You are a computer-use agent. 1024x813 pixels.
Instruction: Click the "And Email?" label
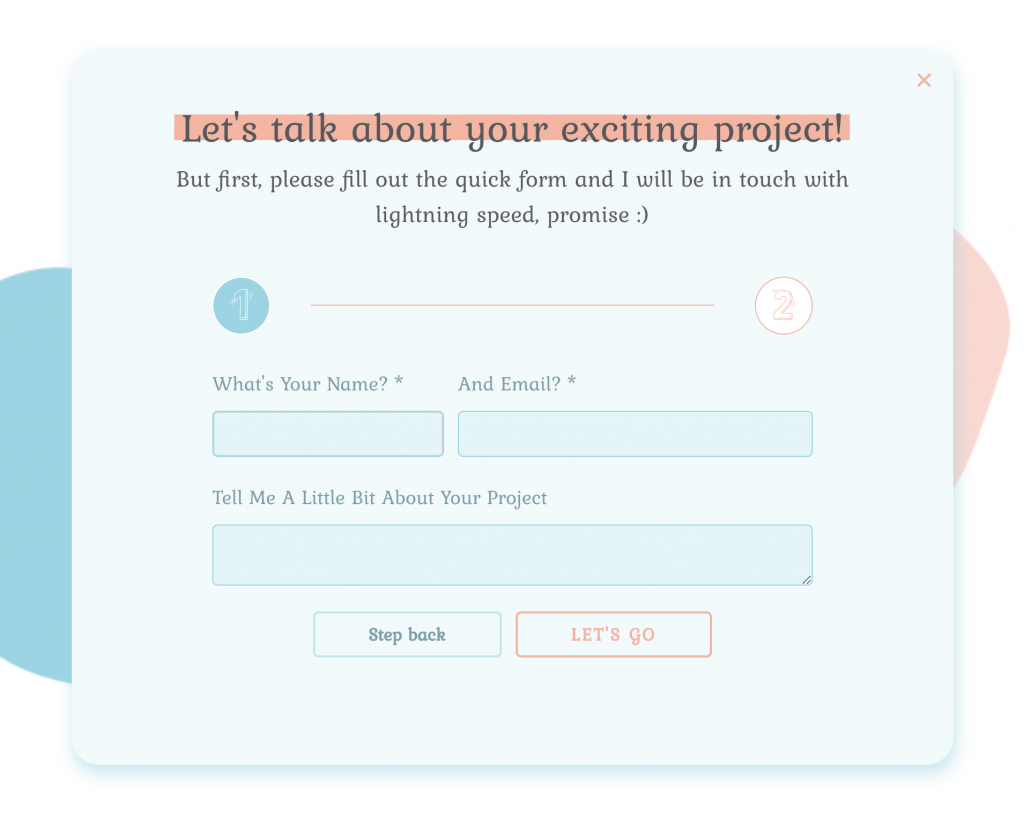[509, 384]
